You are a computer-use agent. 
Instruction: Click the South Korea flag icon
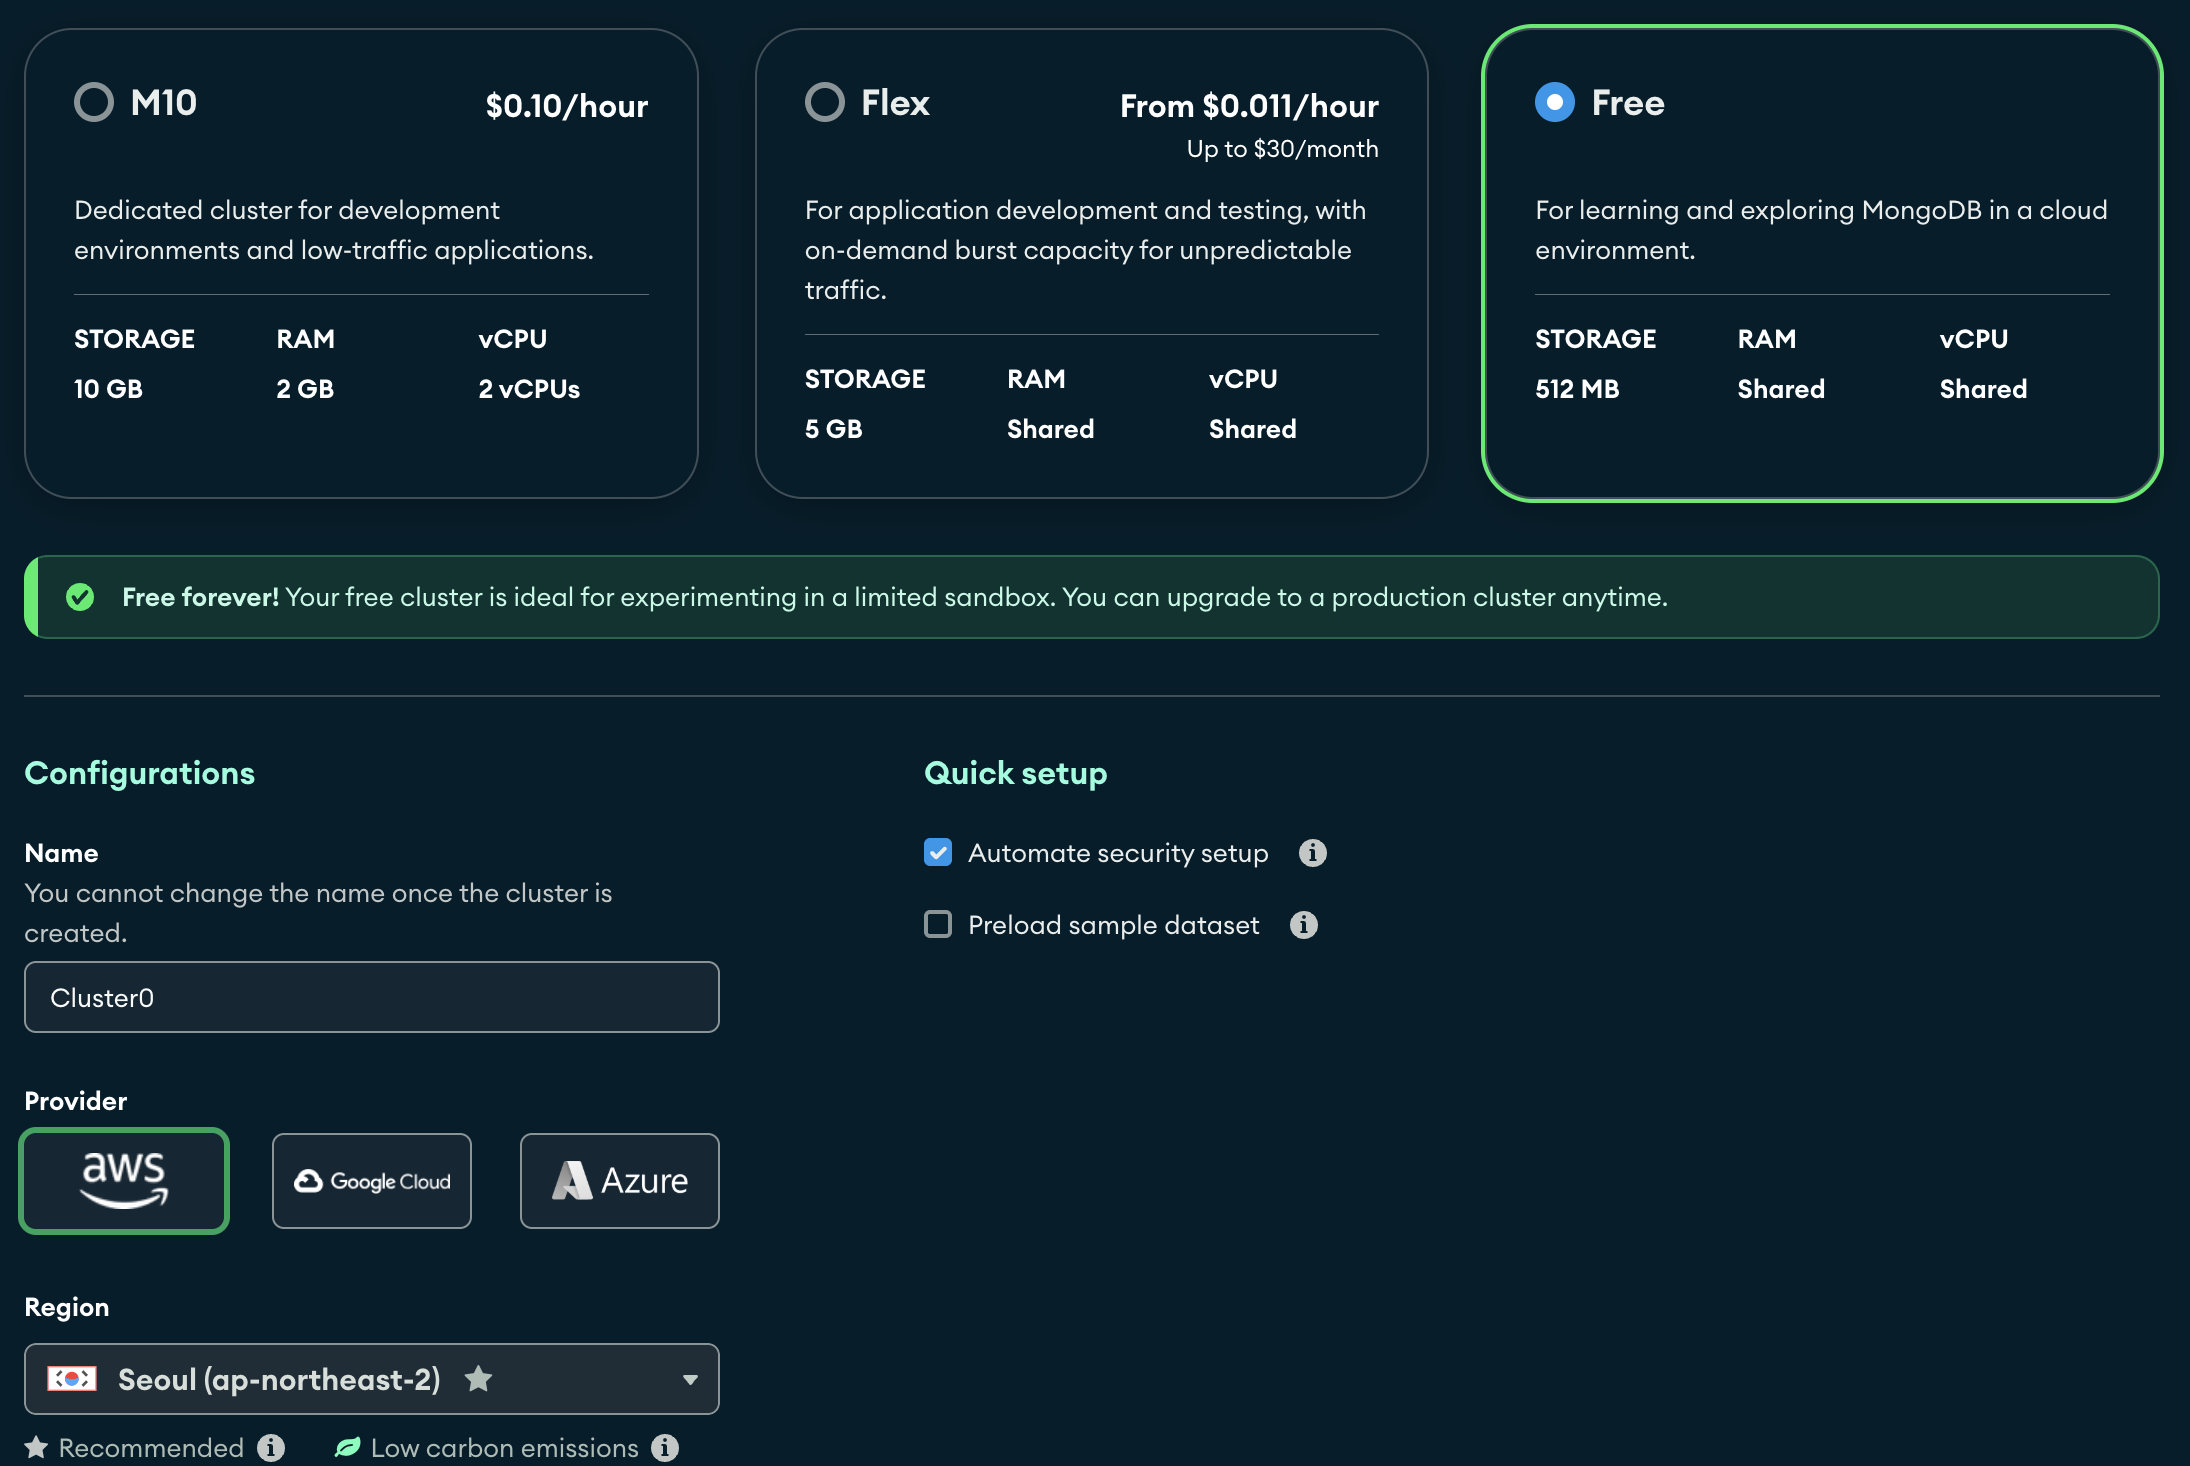72,1379
